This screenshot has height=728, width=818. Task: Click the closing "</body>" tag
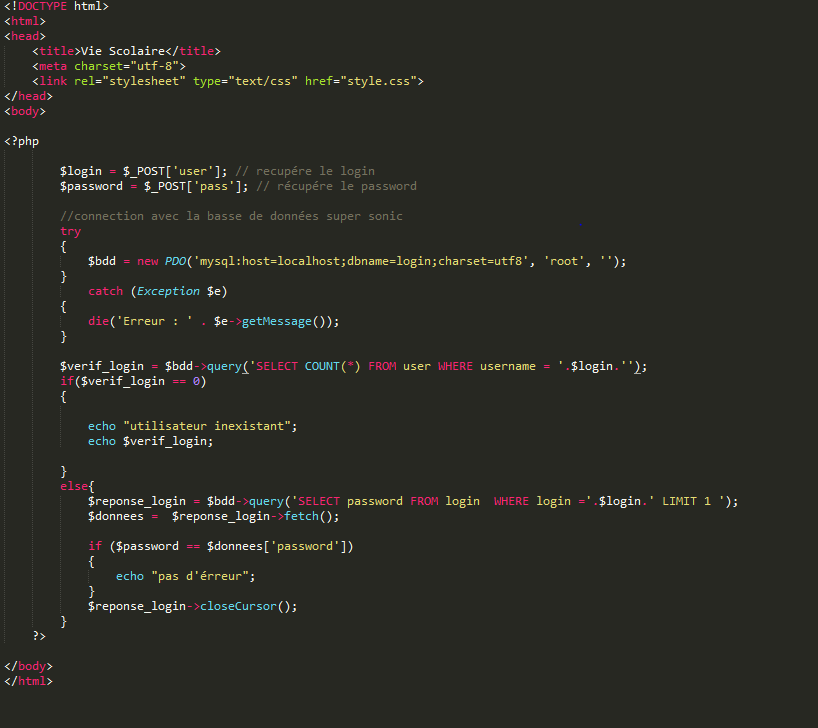point(29,666)
